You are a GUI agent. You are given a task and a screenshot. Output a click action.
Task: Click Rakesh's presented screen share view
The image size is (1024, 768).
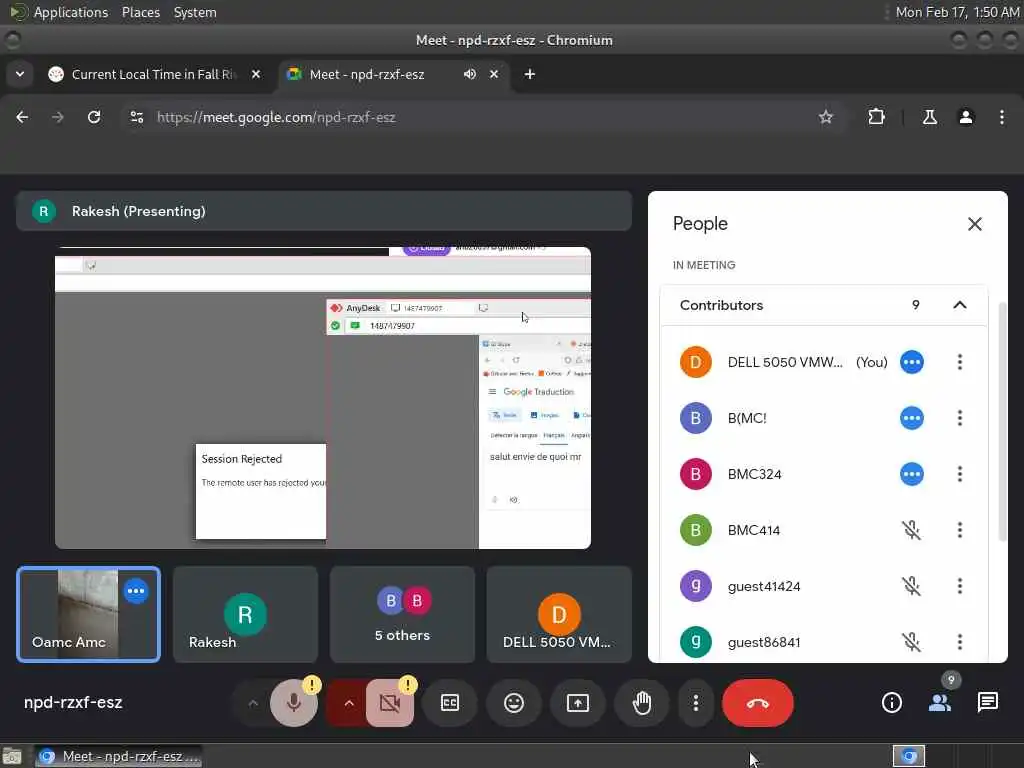[x=323, y=398]
